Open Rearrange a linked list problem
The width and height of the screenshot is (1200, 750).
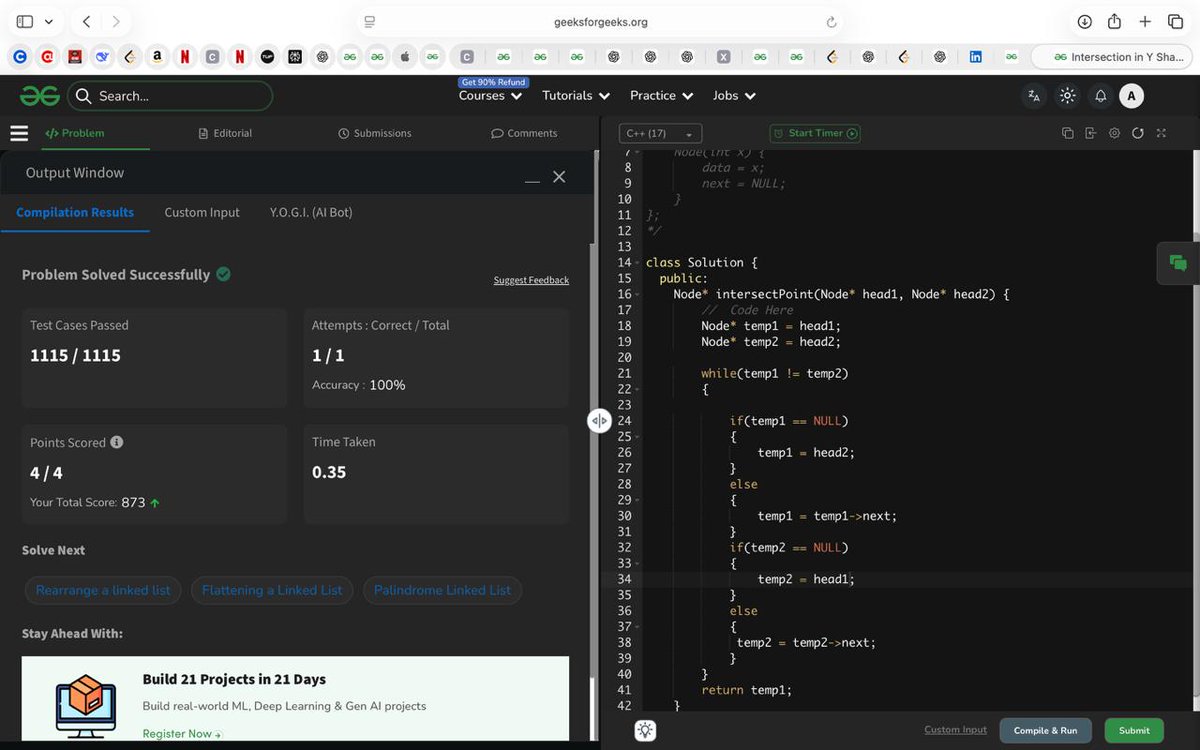103,590
